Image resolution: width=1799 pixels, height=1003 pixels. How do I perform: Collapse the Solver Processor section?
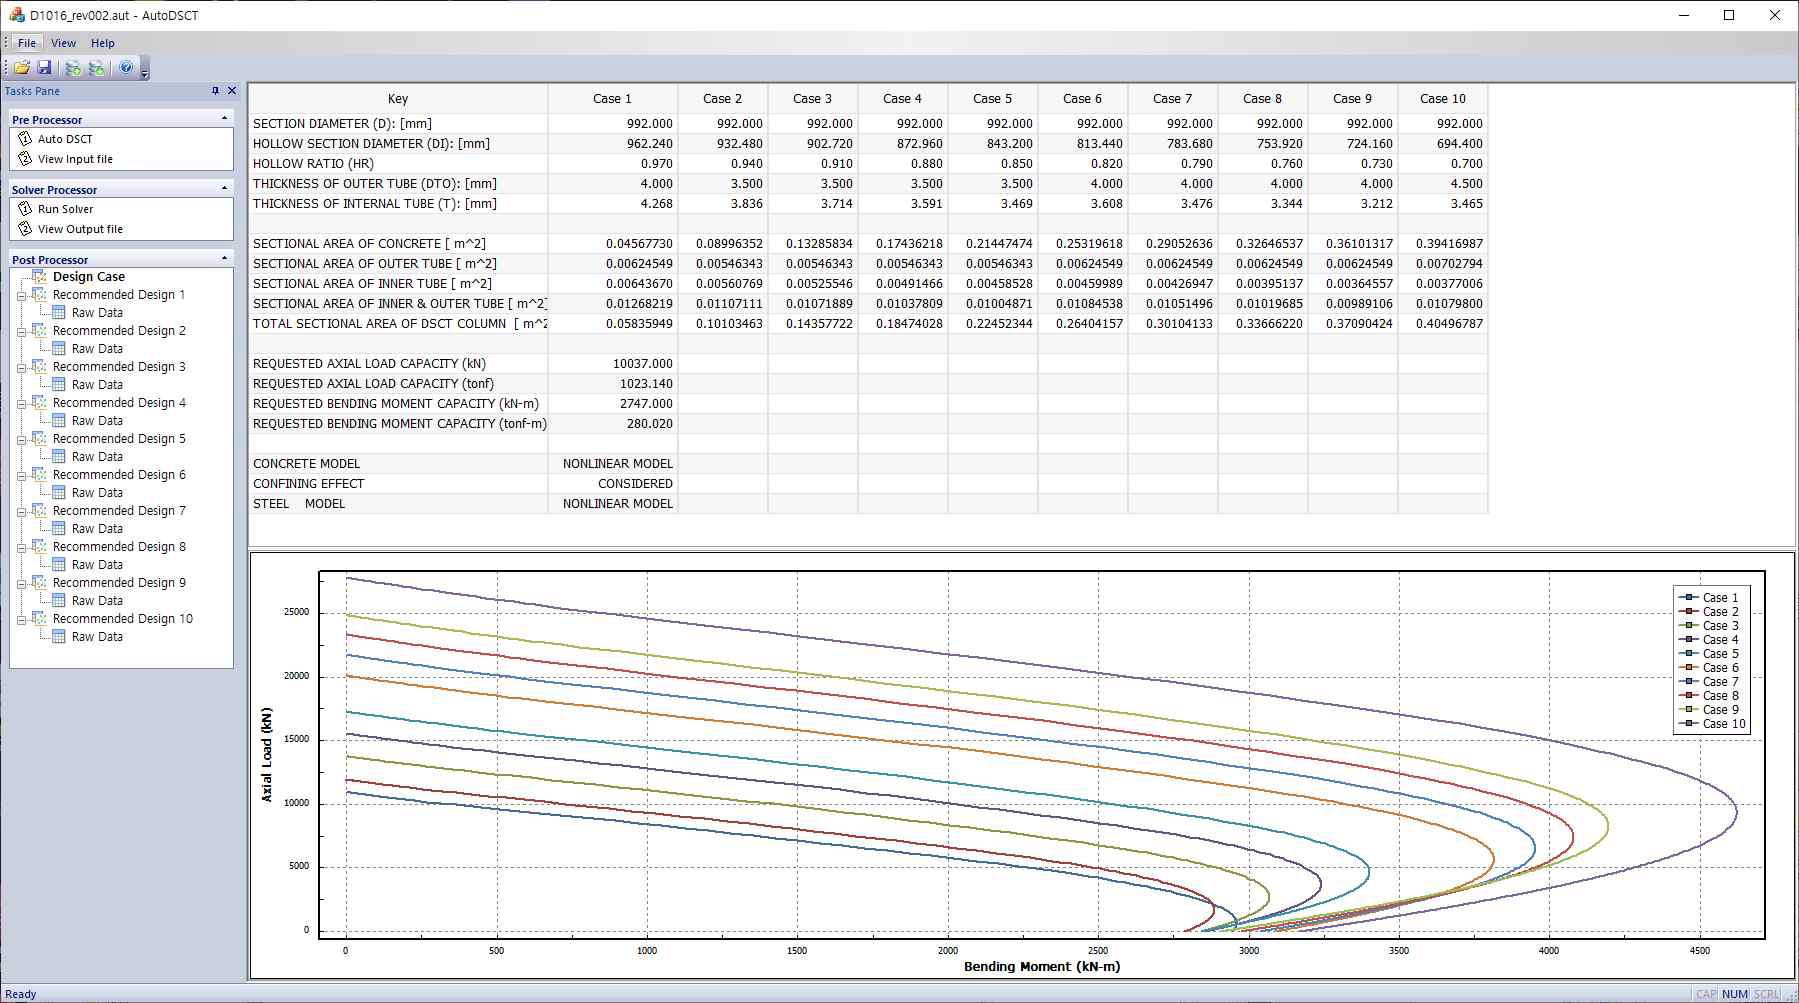(224, 189)
